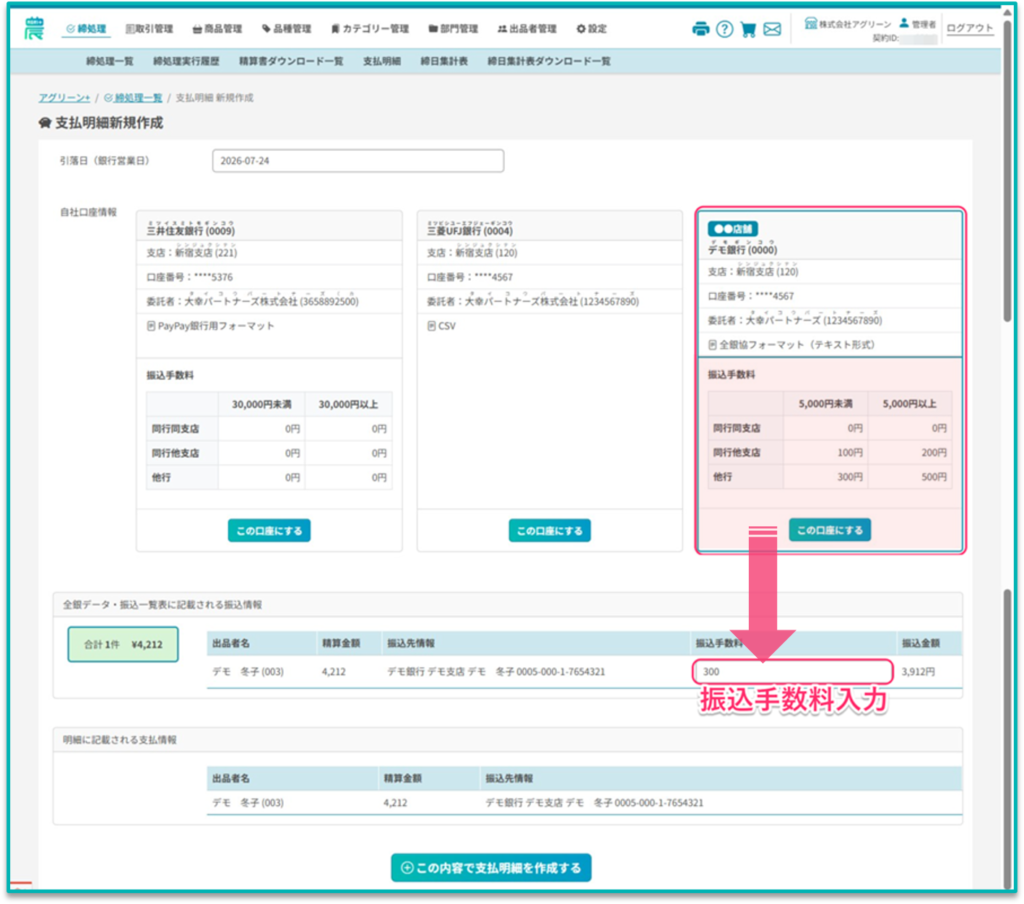Click the 3,912円 振込金額 value
The height and width of the screenshot is (904, 1024).
coord(918,671)
